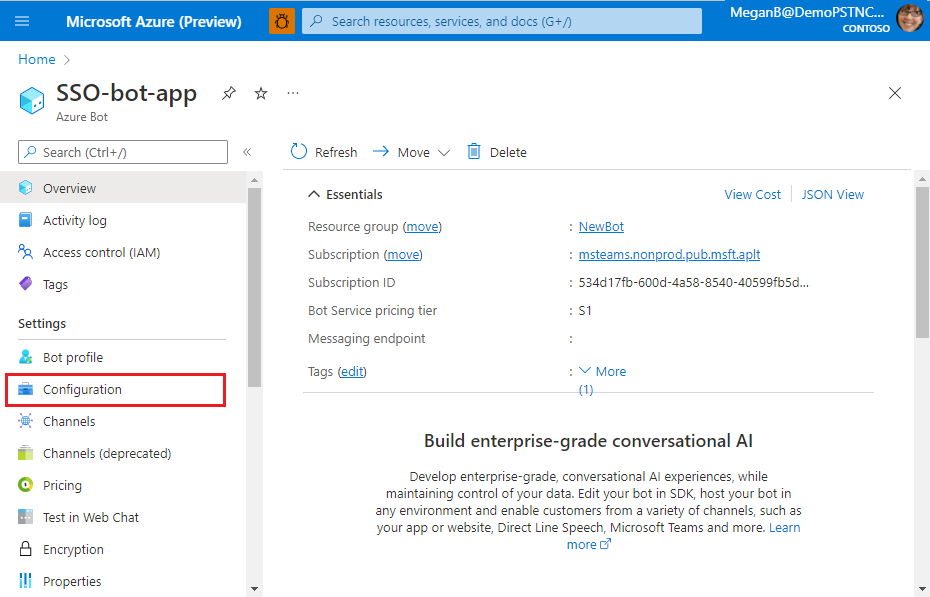930x597 pixels.
Task: Click move link beside Resource group
Action: click(422, 226)
